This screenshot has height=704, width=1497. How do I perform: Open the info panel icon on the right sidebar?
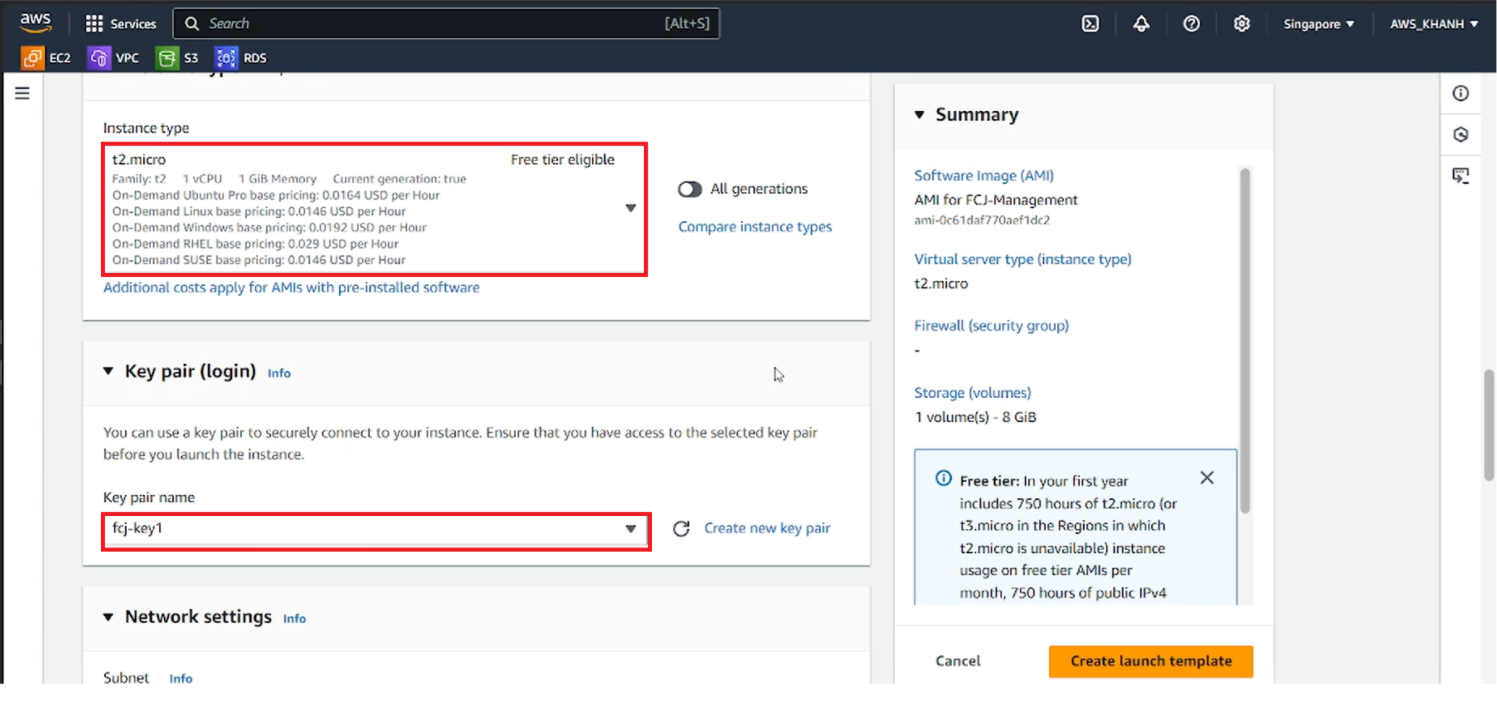[x=1461, y=93]
